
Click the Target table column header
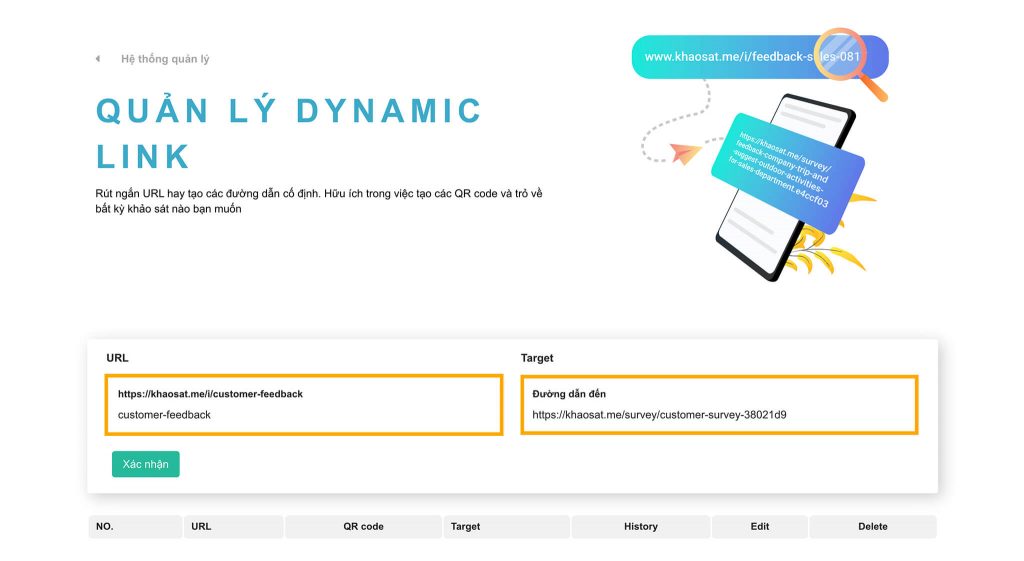pyautogui.click(x=507, y=526)
